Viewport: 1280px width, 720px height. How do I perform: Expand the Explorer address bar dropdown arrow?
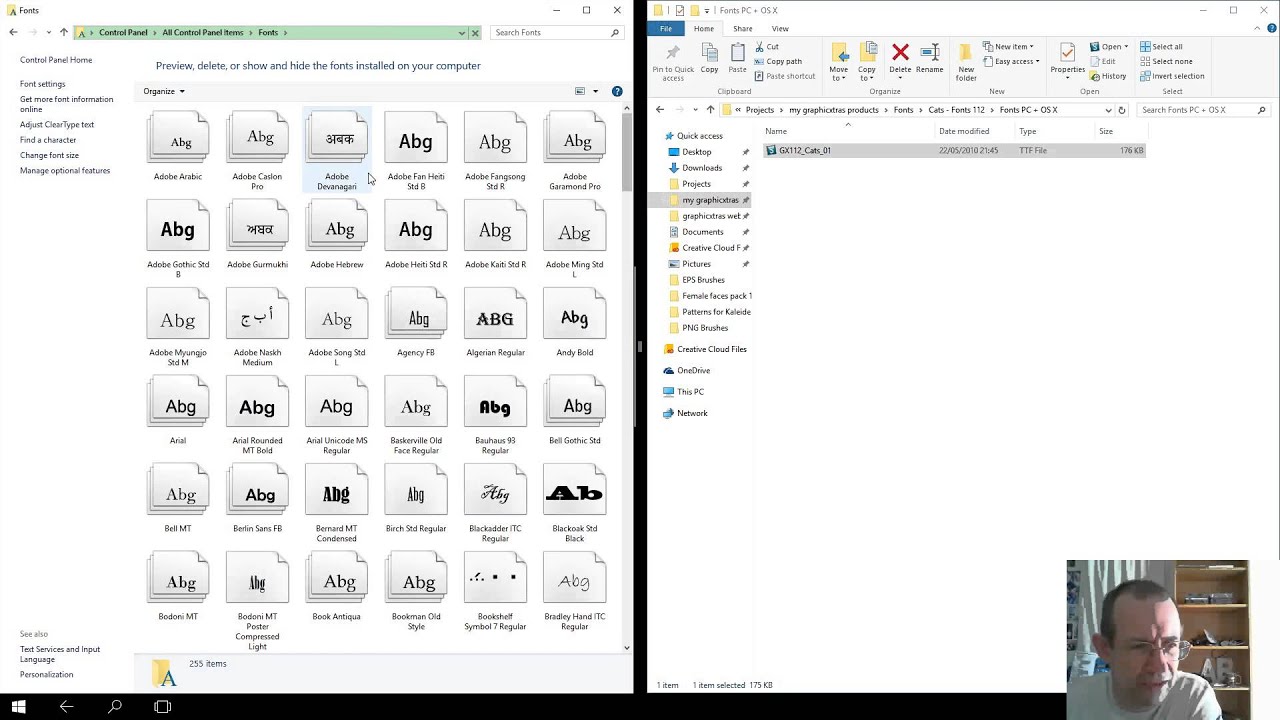1108,110
